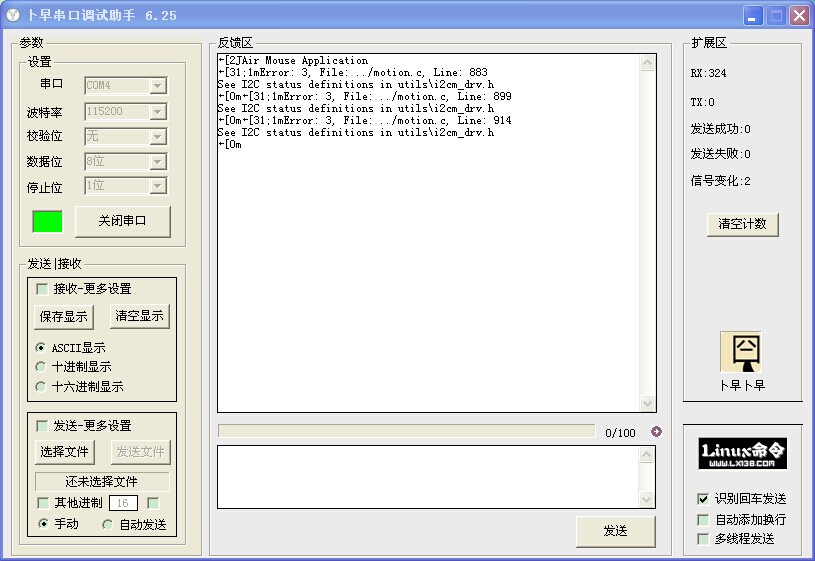The image size is (815, 561).
Task: Select 十六进制显示 radio button
Action: 41,386
